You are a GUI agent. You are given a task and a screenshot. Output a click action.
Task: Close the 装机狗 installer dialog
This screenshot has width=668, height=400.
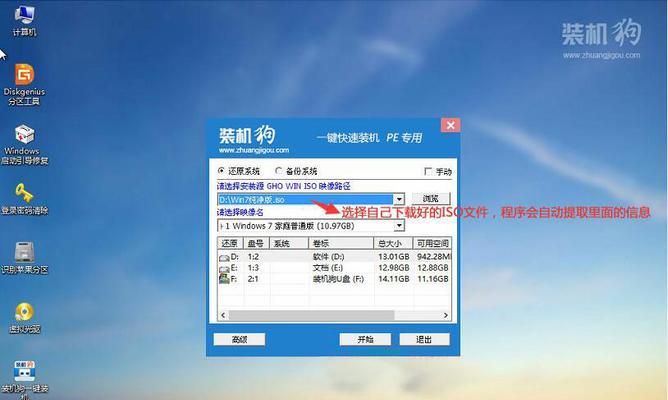pos(450,125)
